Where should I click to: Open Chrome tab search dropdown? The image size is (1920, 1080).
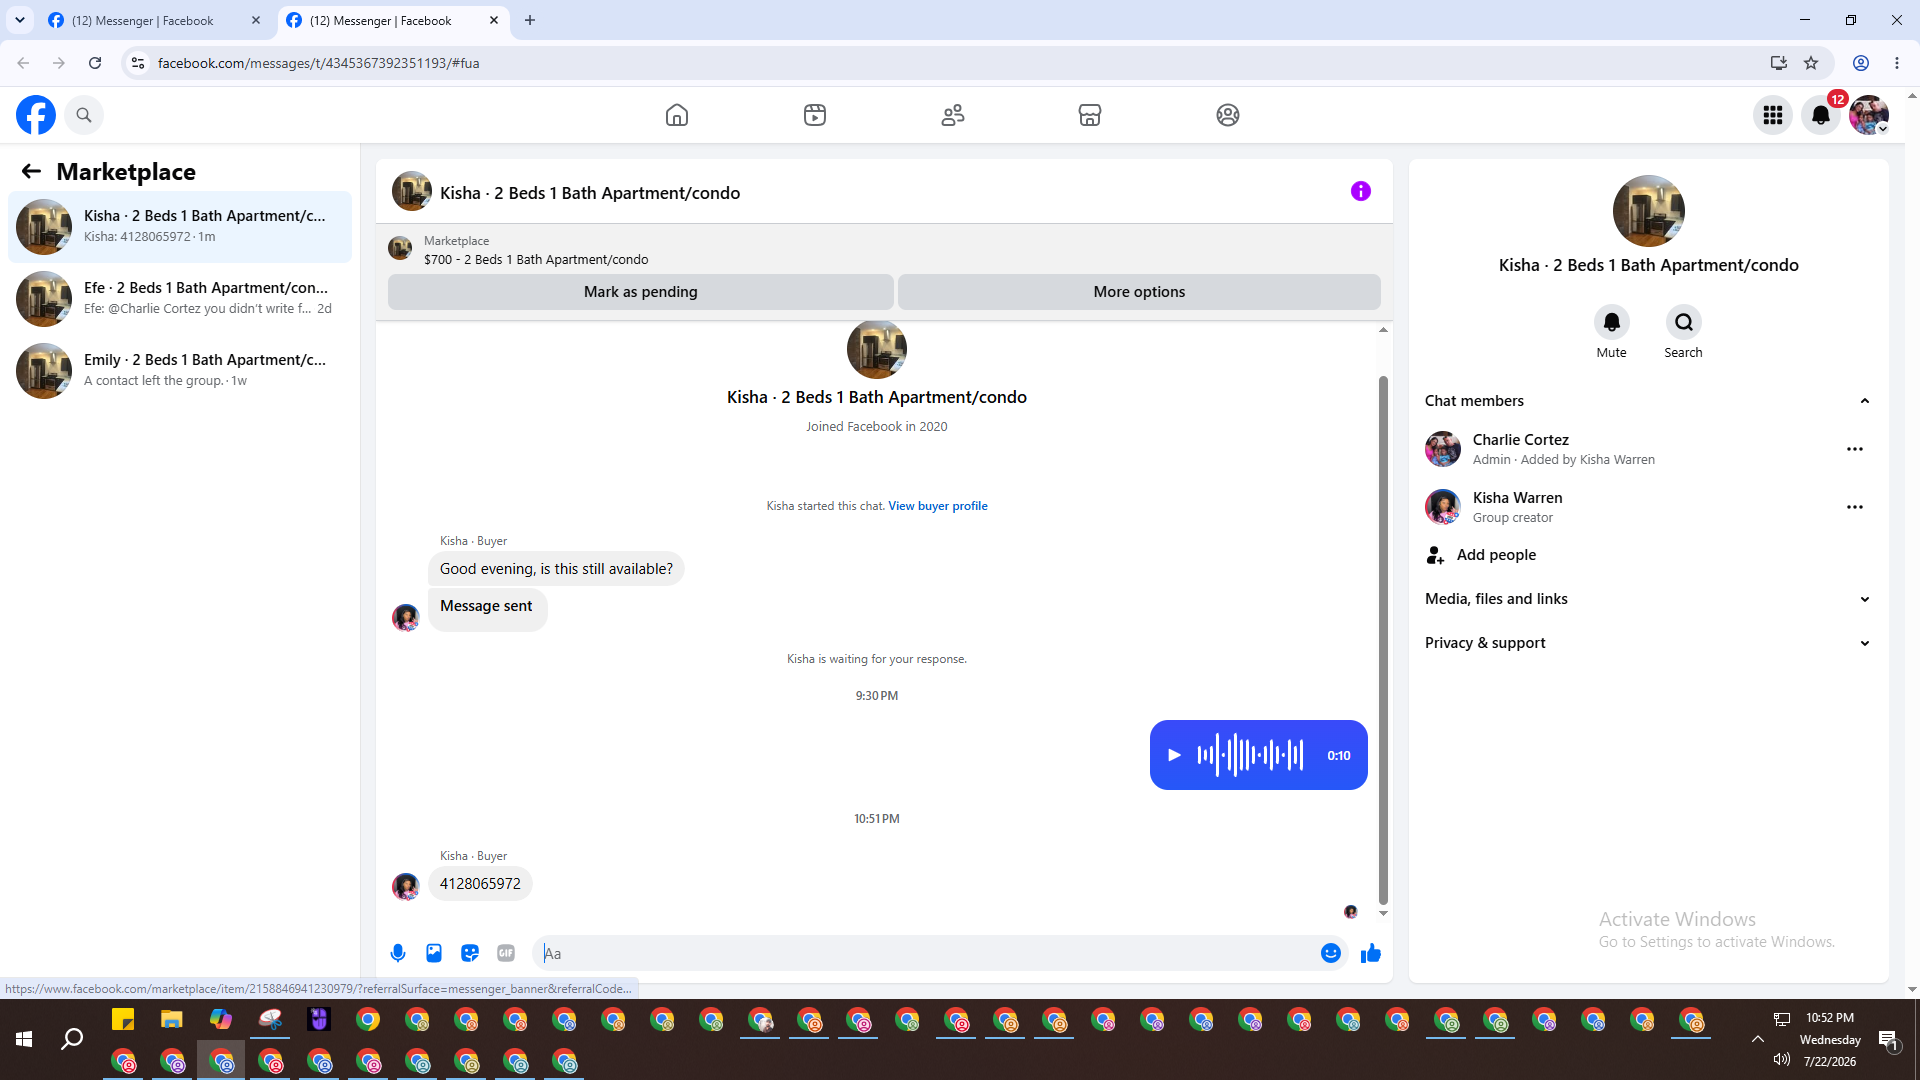(20, 20)
